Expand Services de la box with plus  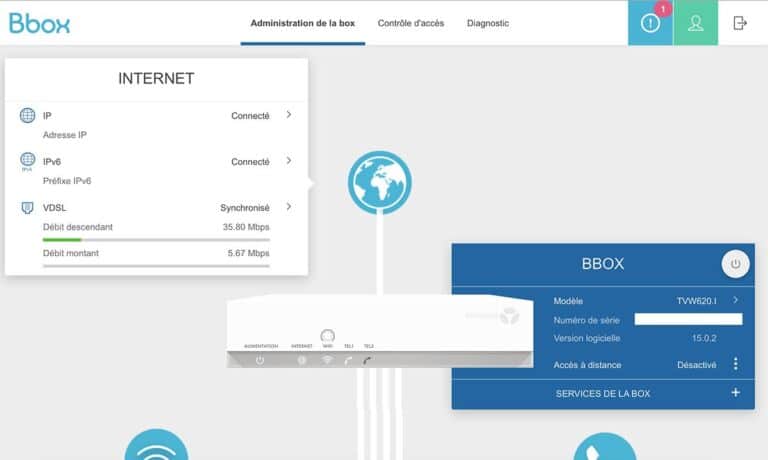tap(736, 392)
